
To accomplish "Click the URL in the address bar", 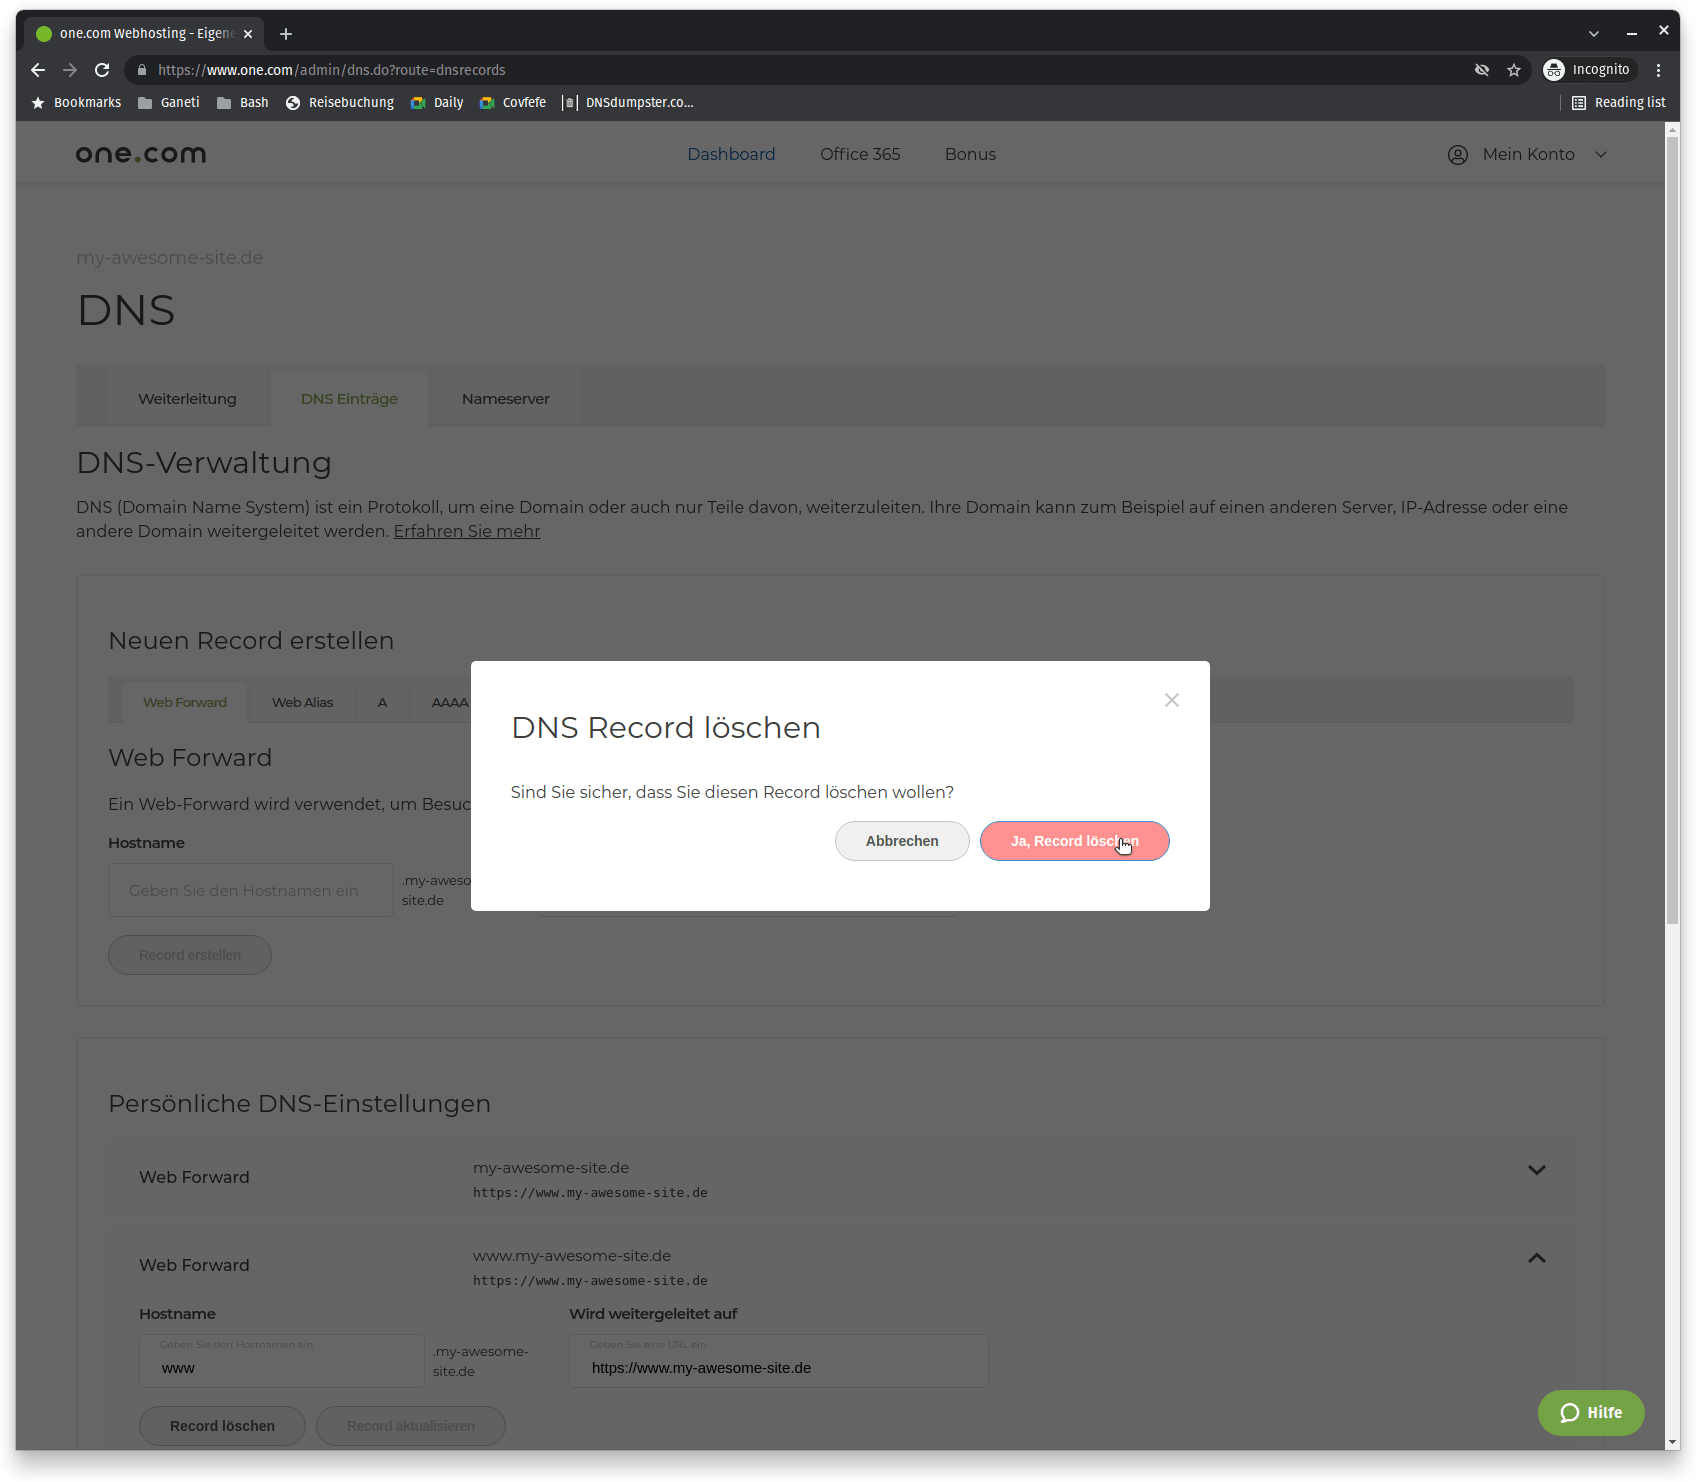I will pyautogui.click(x=332, y=70).
